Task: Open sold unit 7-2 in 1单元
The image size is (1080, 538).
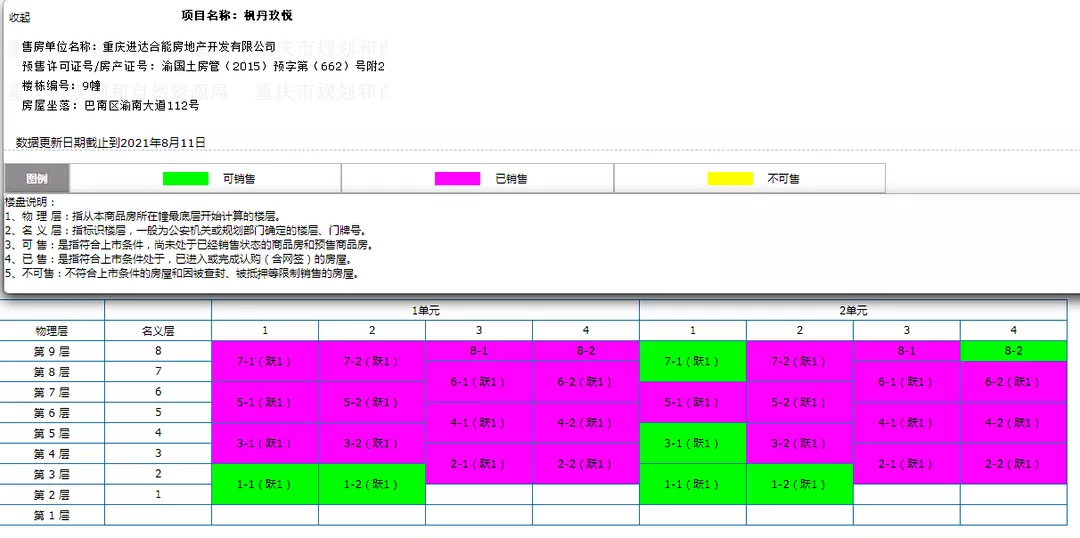Action: [372, 361]
